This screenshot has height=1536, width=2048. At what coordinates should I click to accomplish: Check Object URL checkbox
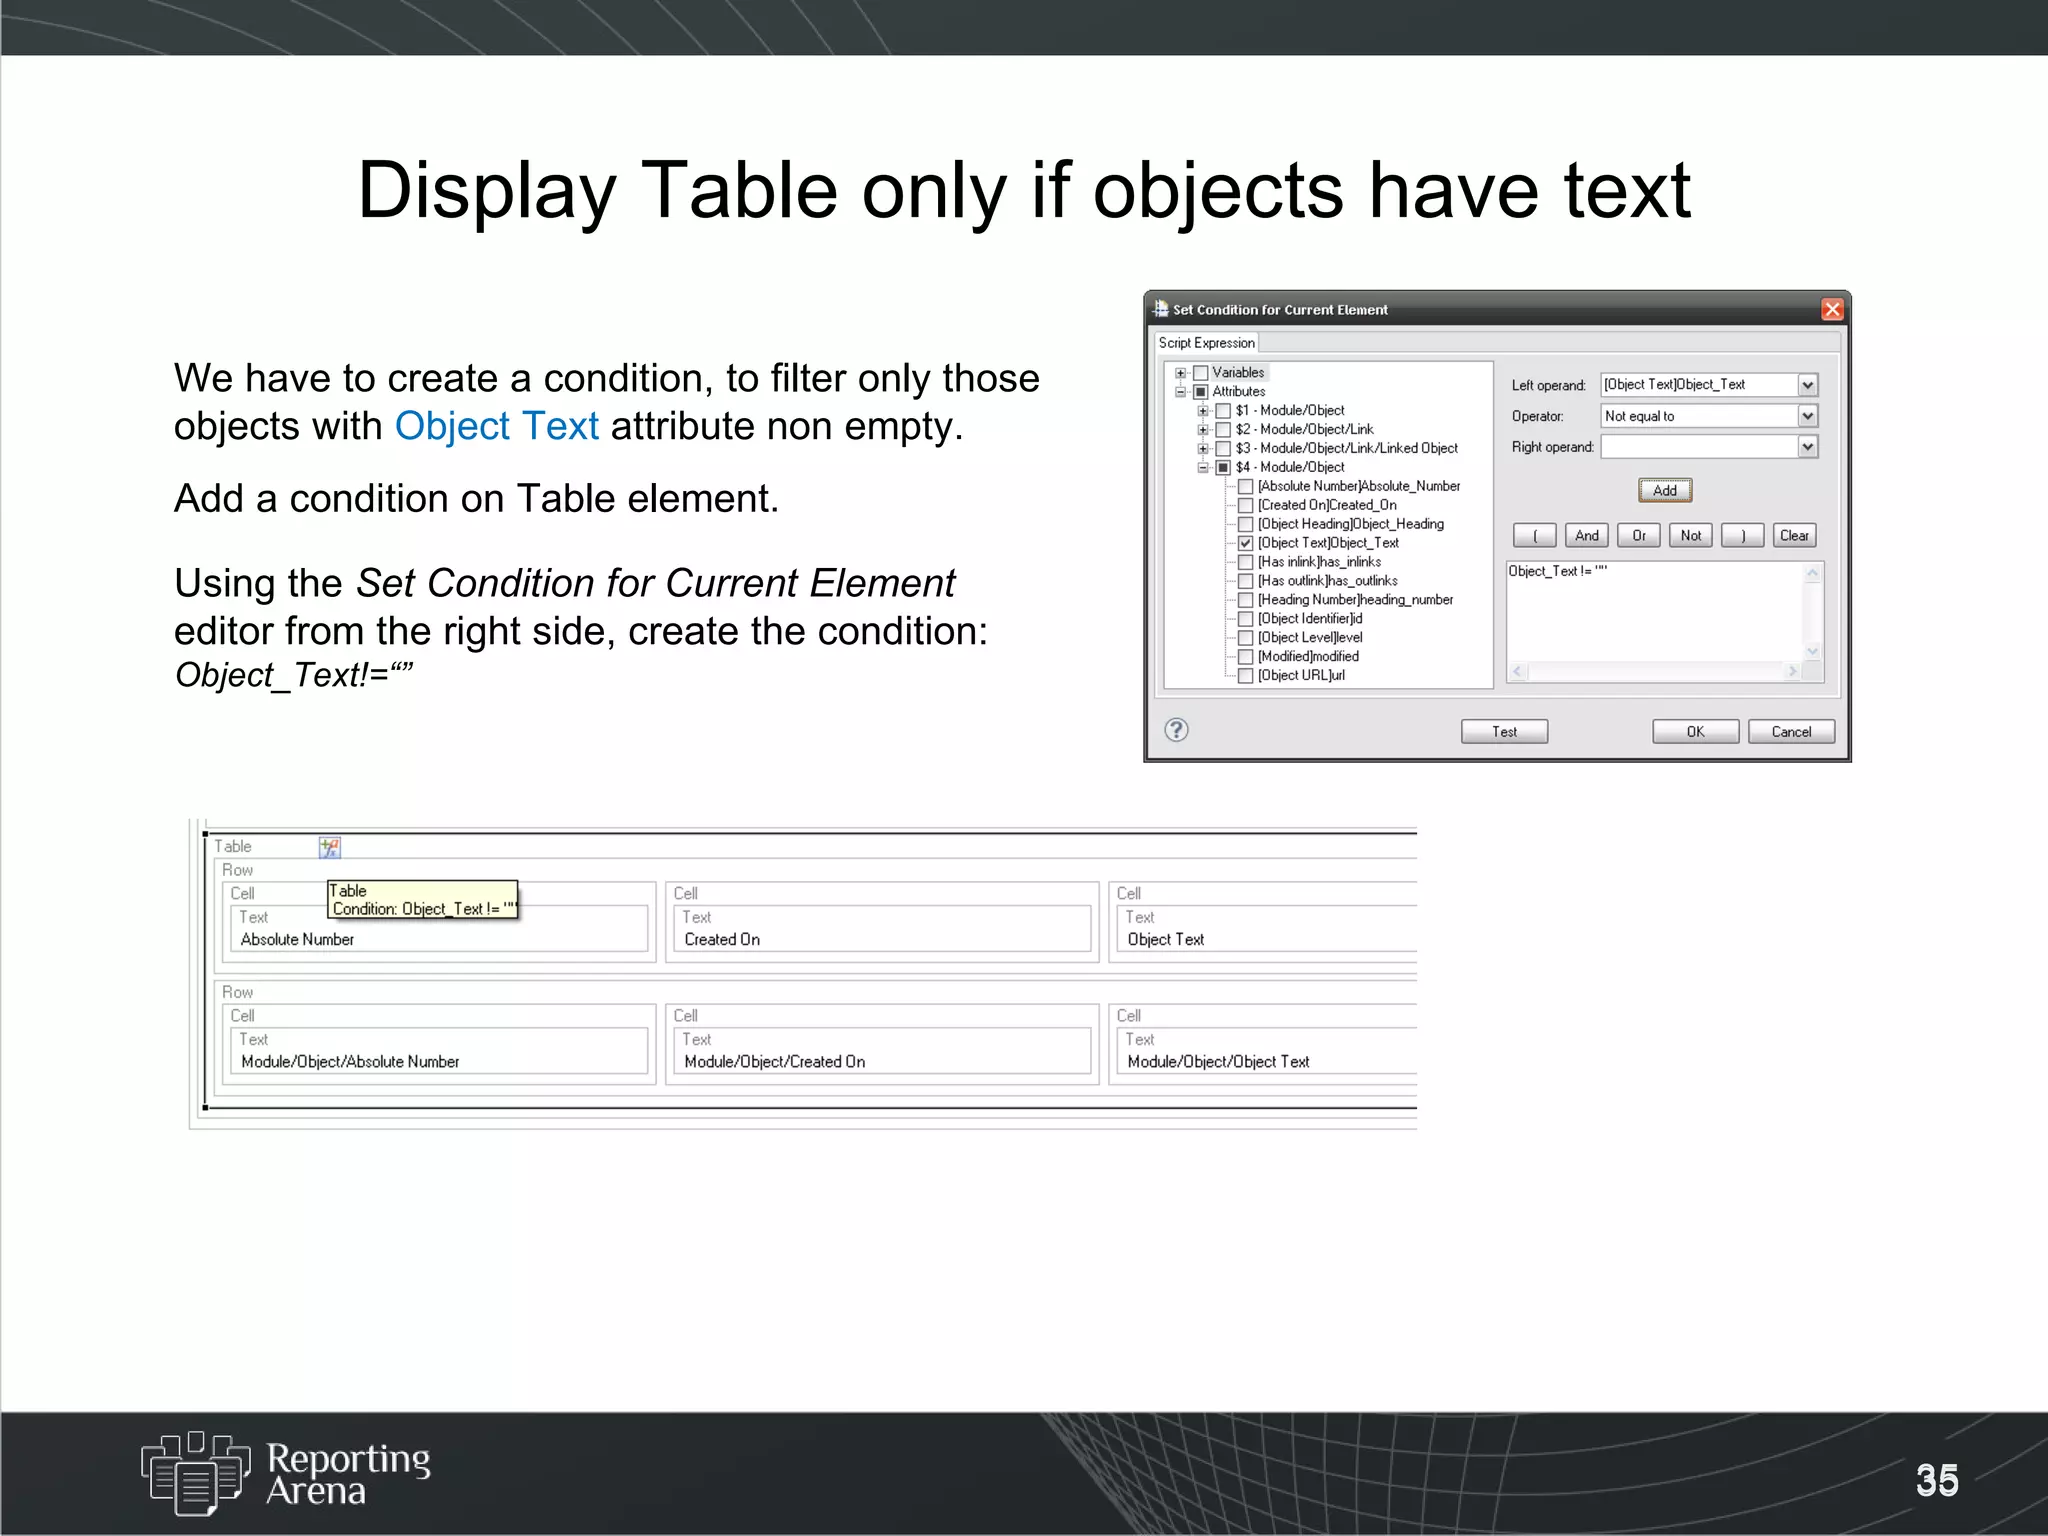point(1246,676)
